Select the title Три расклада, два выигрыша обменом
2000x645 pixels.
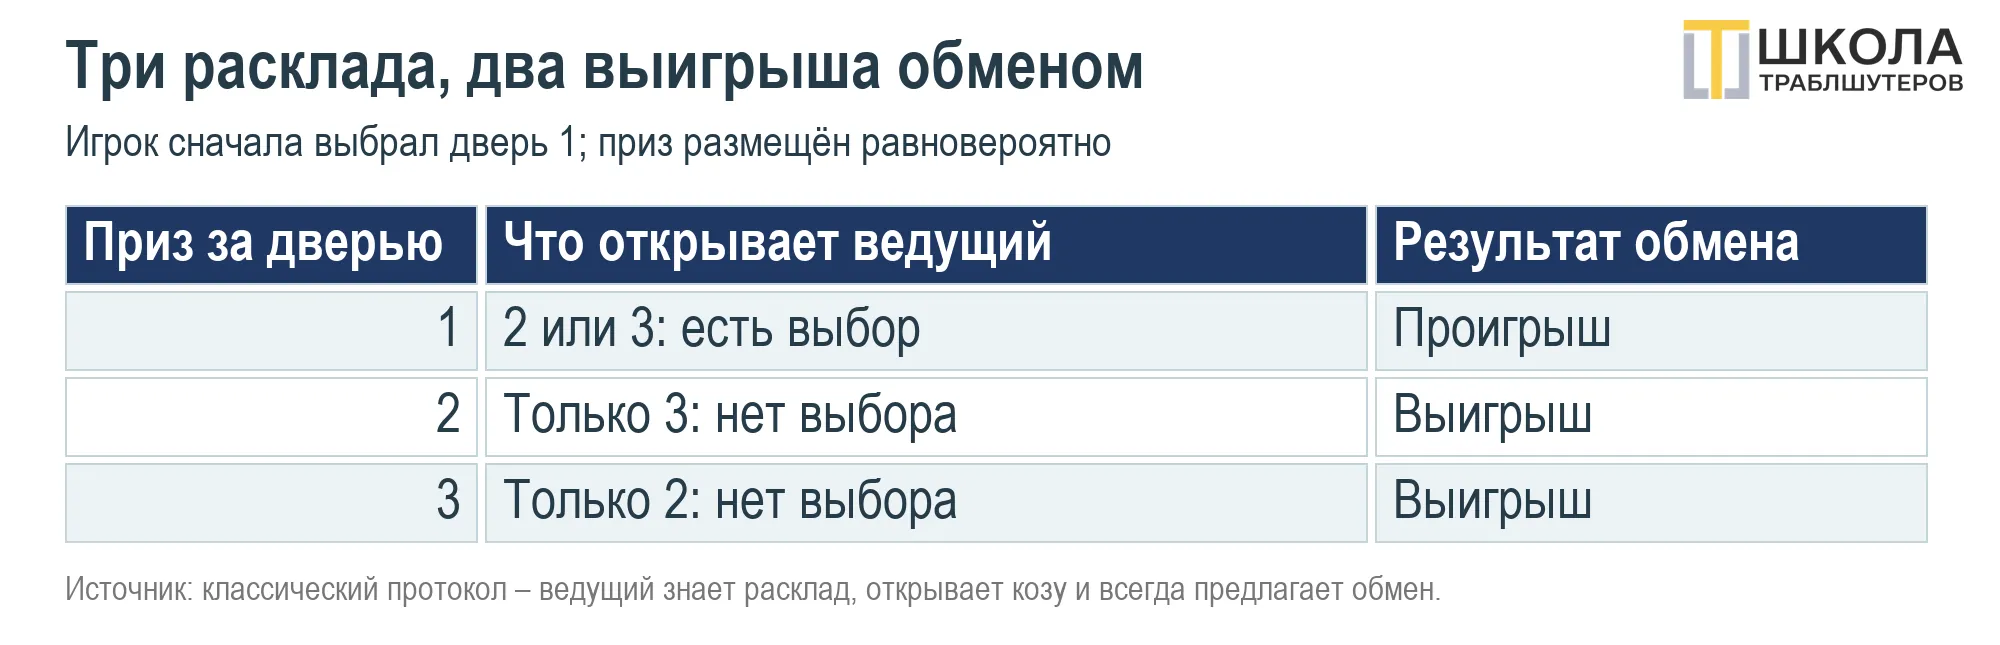(604, 67)
